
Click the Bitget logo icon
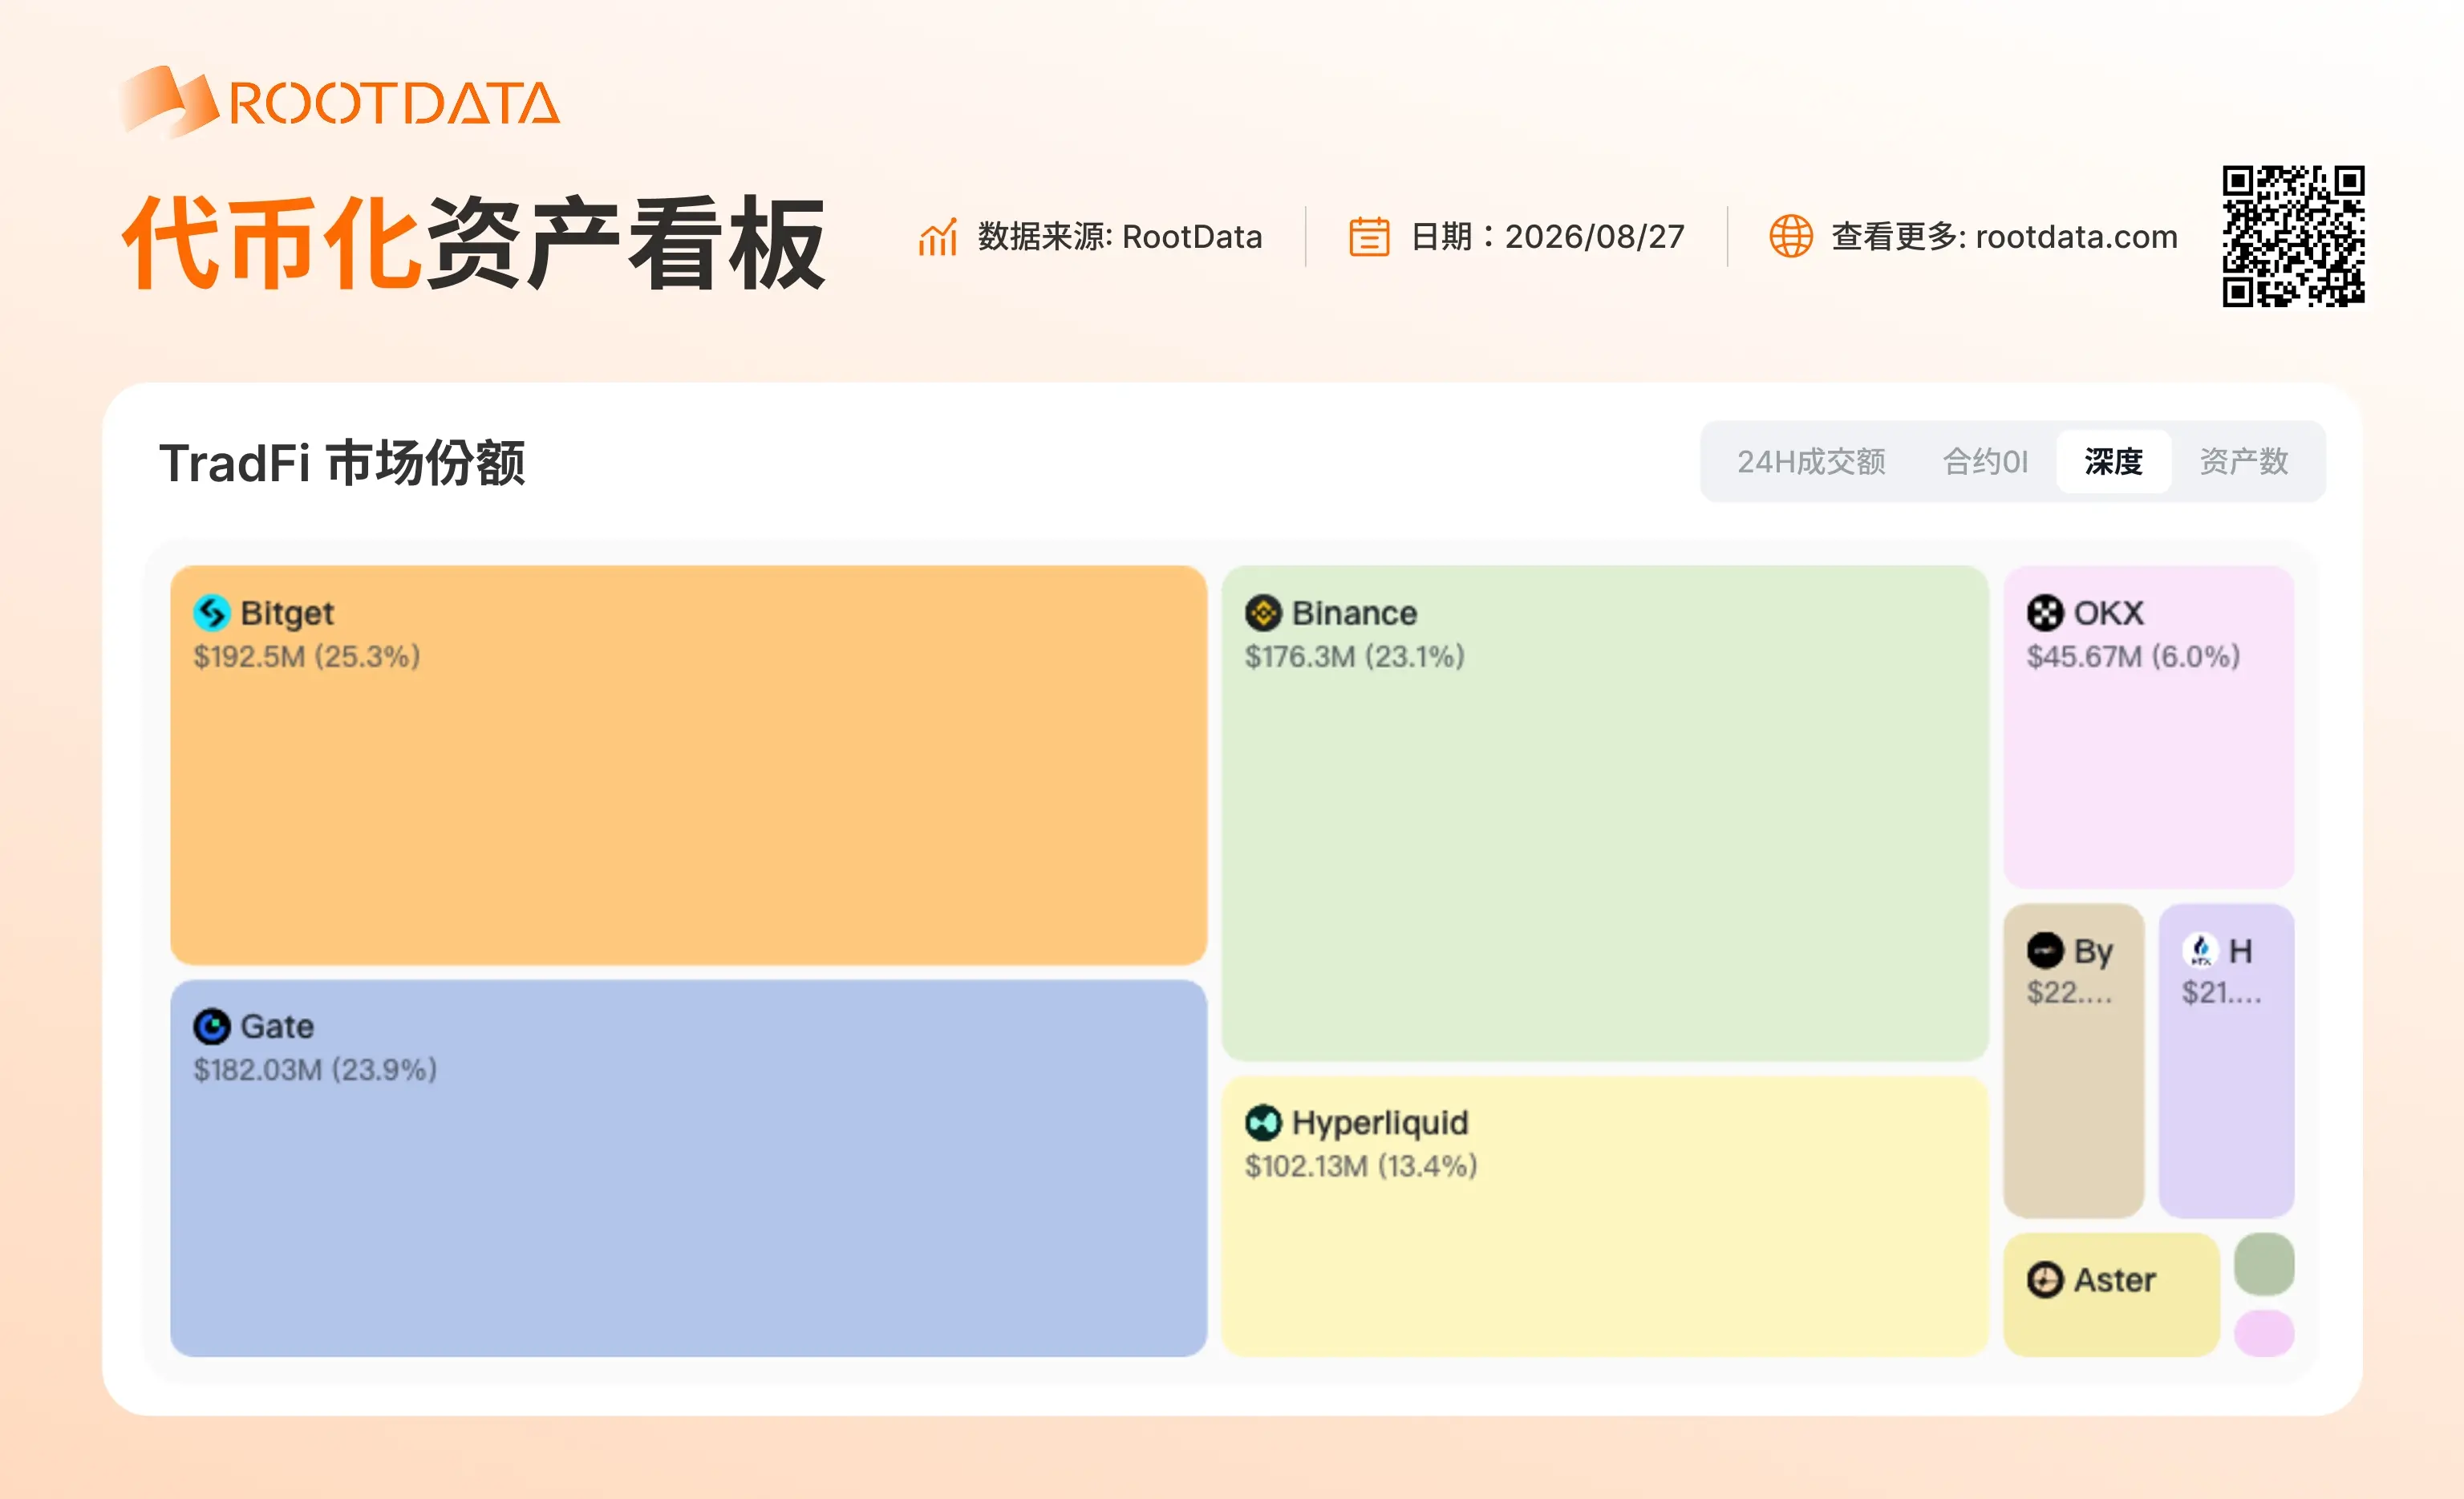pos(212,612)
